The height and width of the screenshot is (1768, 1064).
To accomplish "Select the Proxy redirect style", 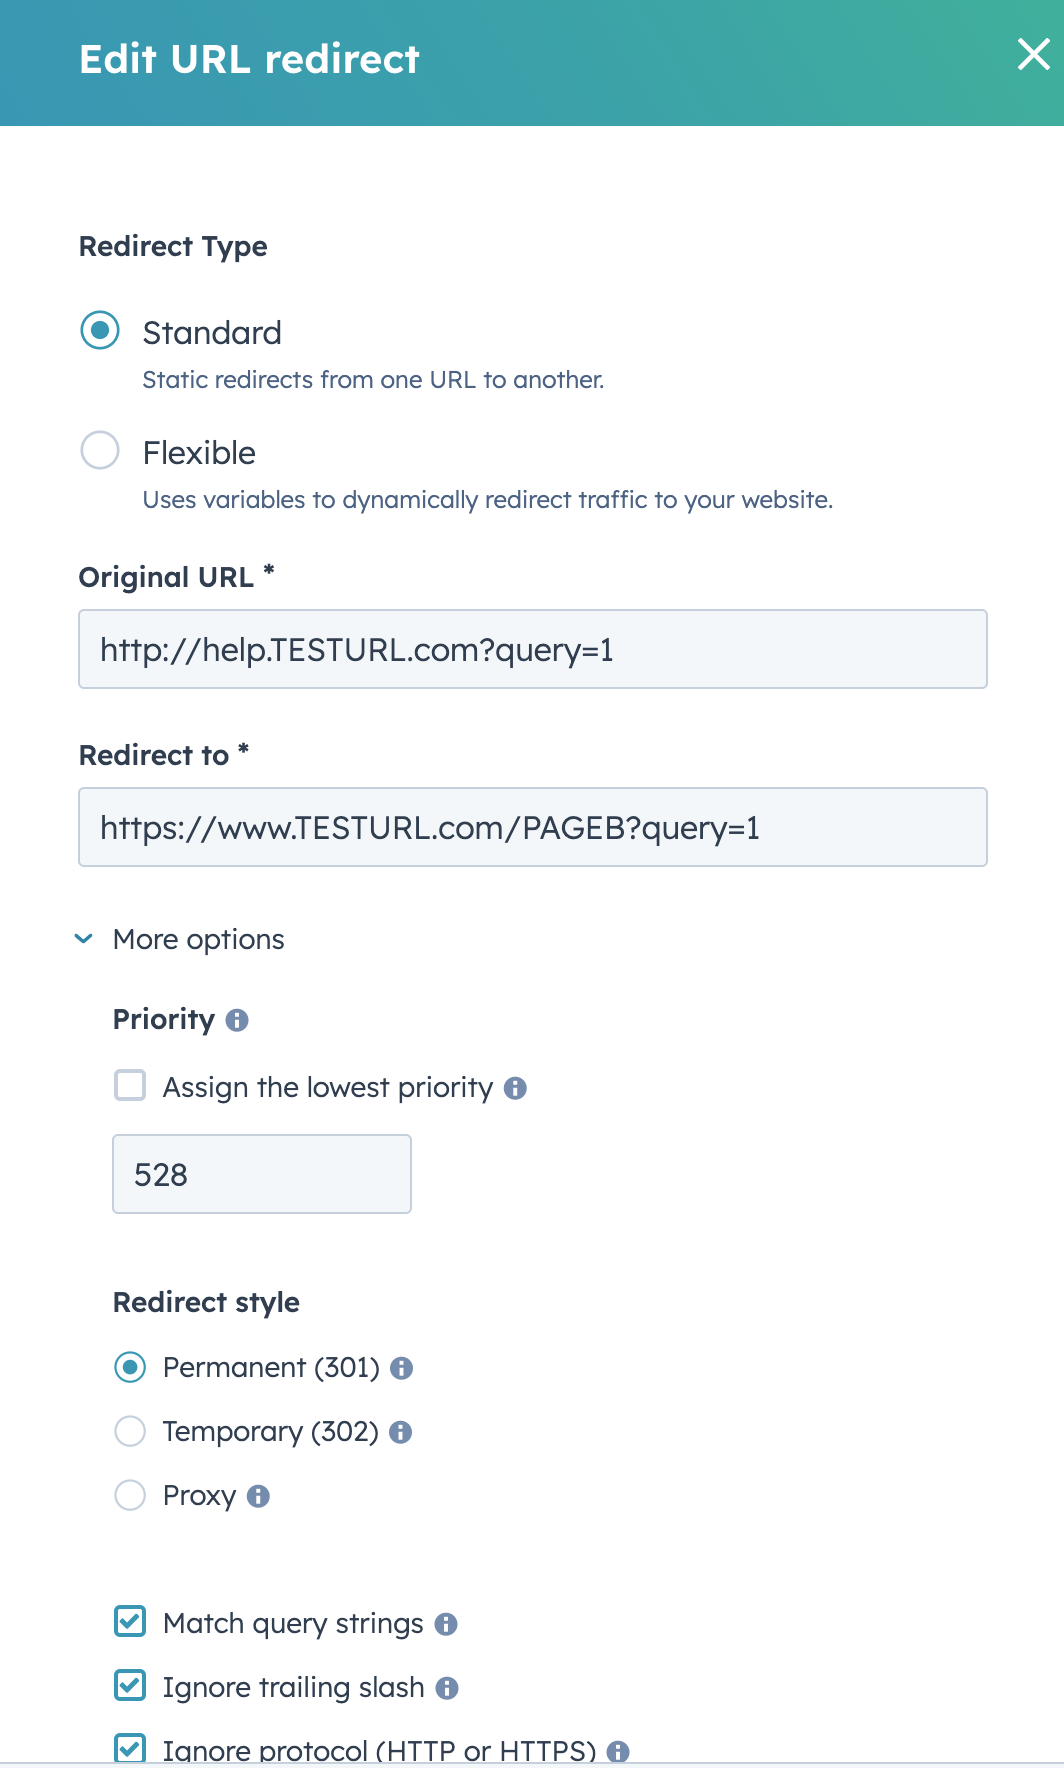I will pyautogui.click(x=129, y=1495).
